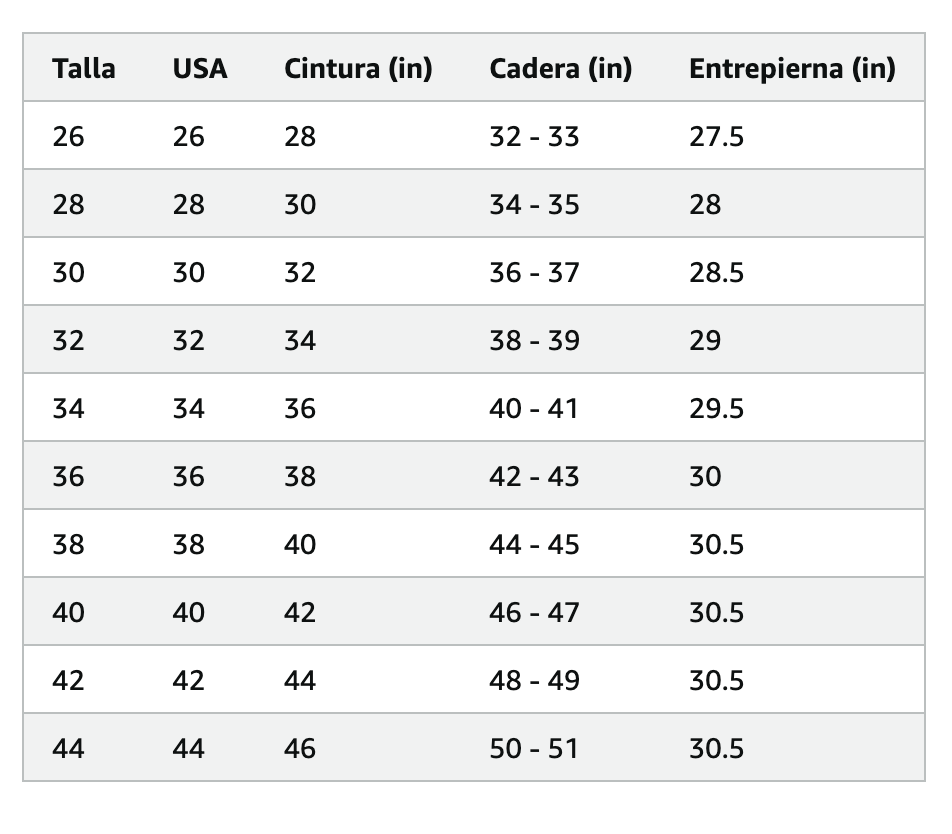
Task: Click Talla value 26 in first row
Action: click(68, 137)
